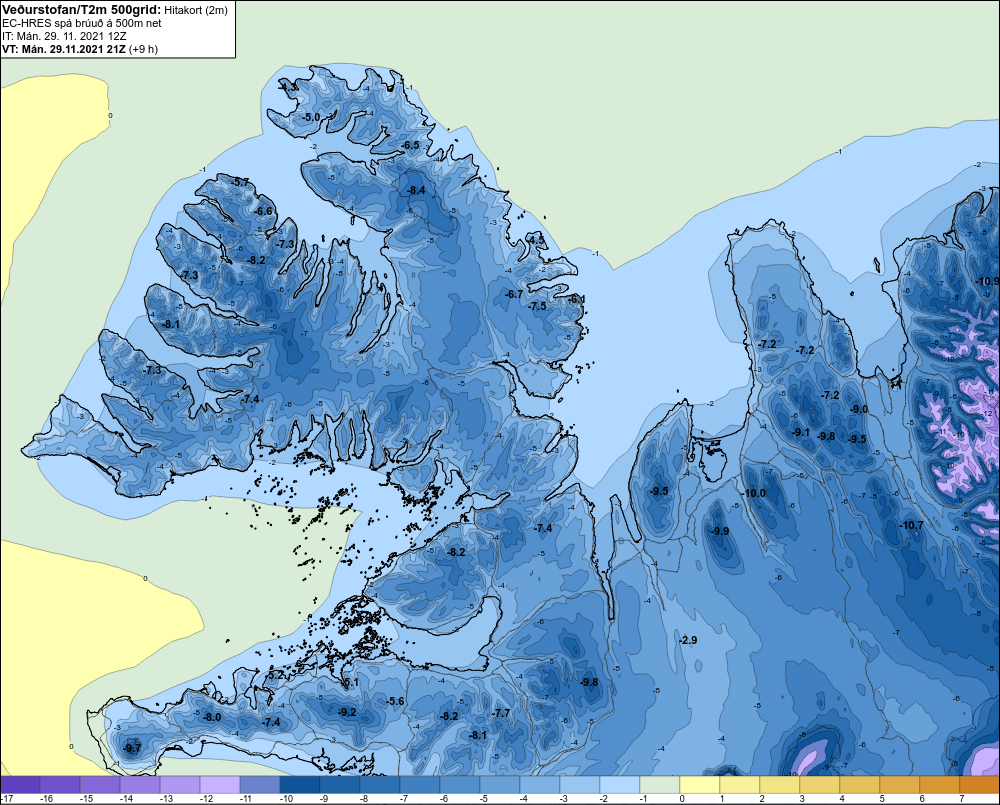Click the '-8' legend scale label

pyautogui.click(x=364, y=799)
